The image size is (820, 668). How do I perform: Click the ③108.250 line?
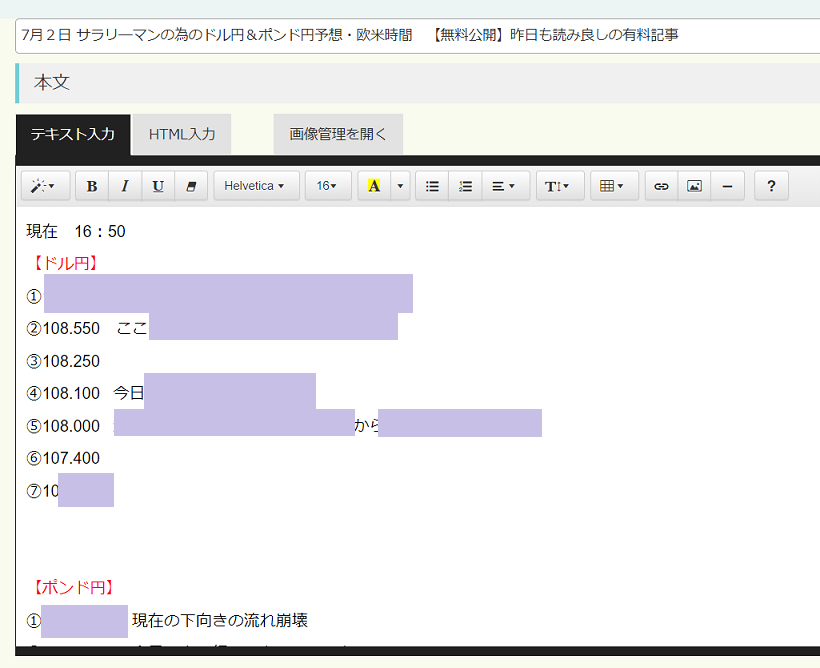tap(63, 361)
